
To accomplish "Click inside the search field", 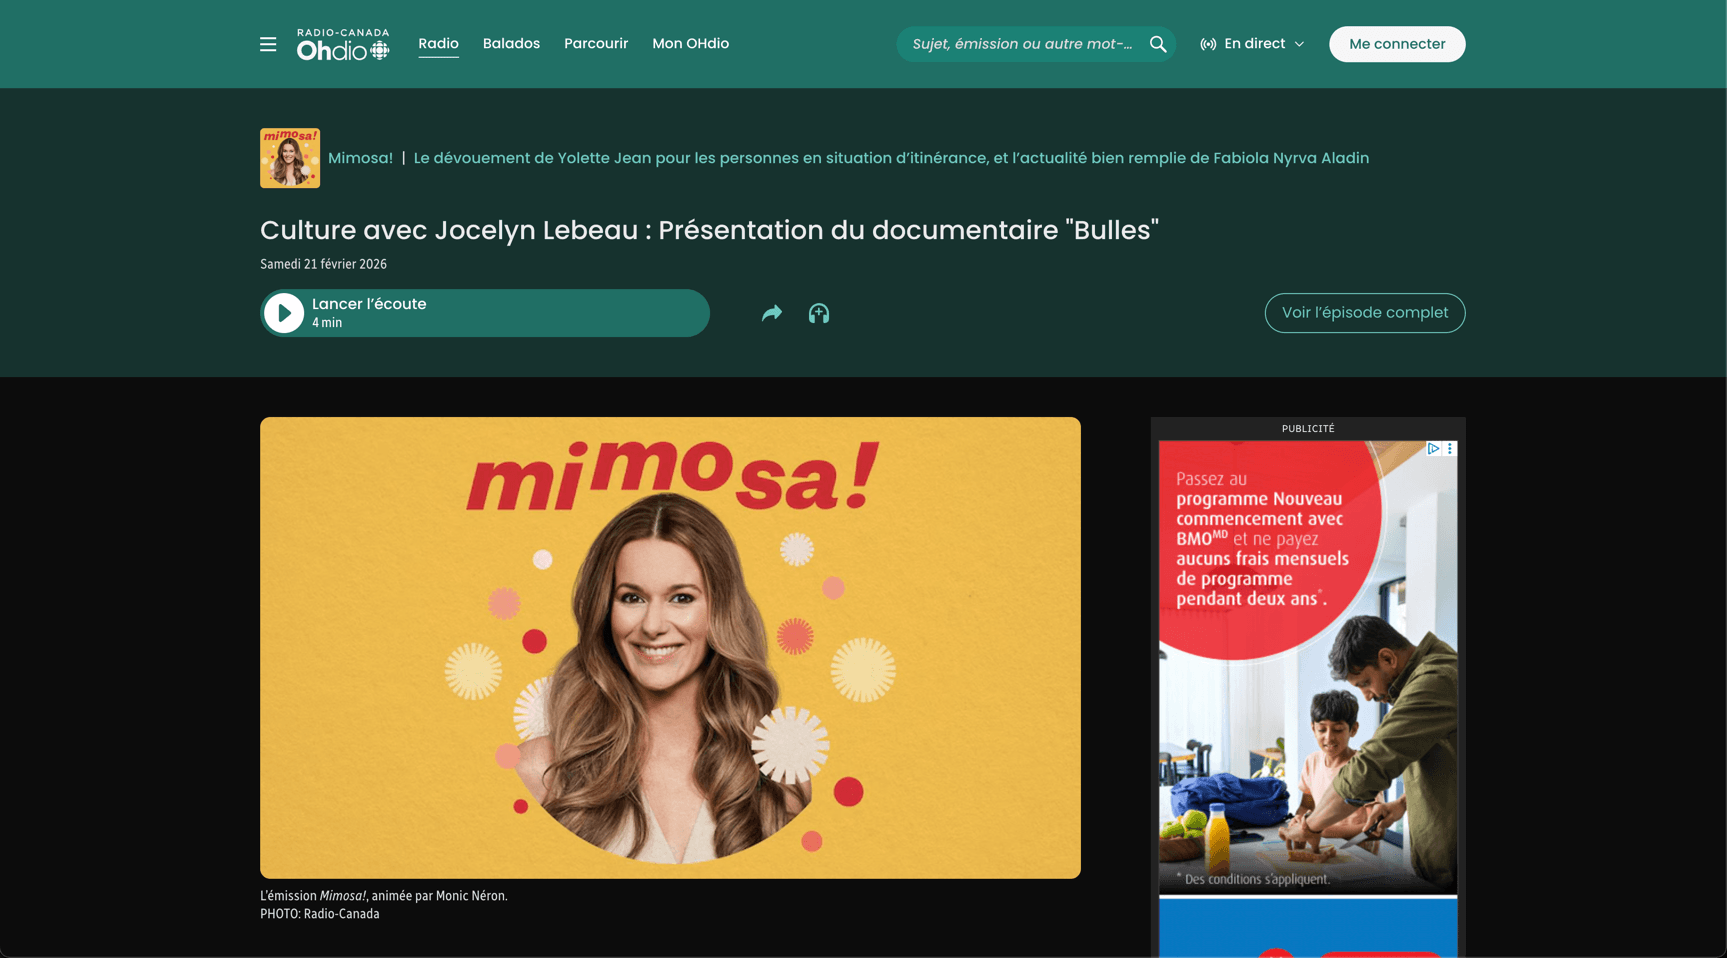I will (1015, 44).
